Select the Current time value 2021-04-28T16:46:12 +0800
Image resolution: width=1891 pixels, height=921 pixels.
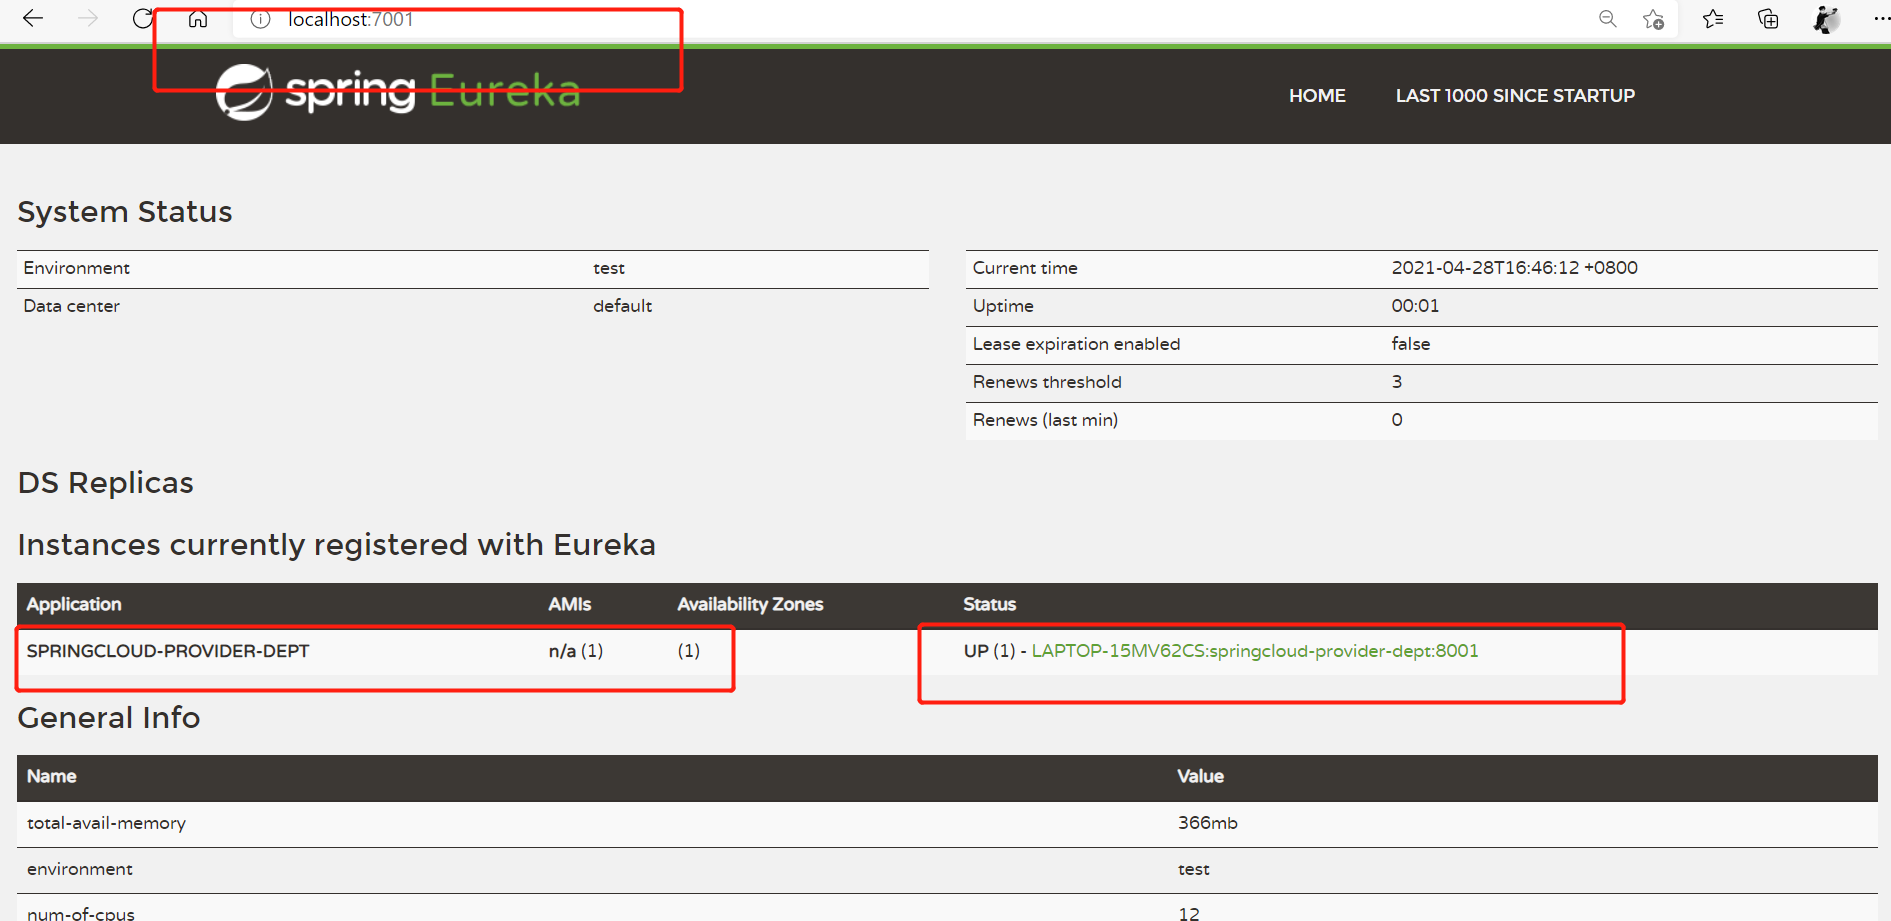click(x=1515, y=268)
